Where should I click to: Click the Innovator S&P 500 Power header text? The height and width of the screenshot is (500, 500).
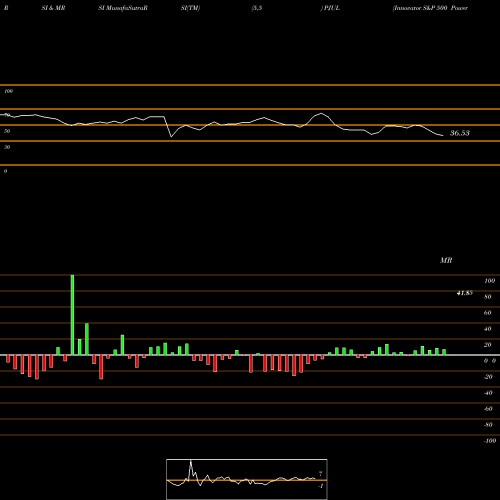430,8
